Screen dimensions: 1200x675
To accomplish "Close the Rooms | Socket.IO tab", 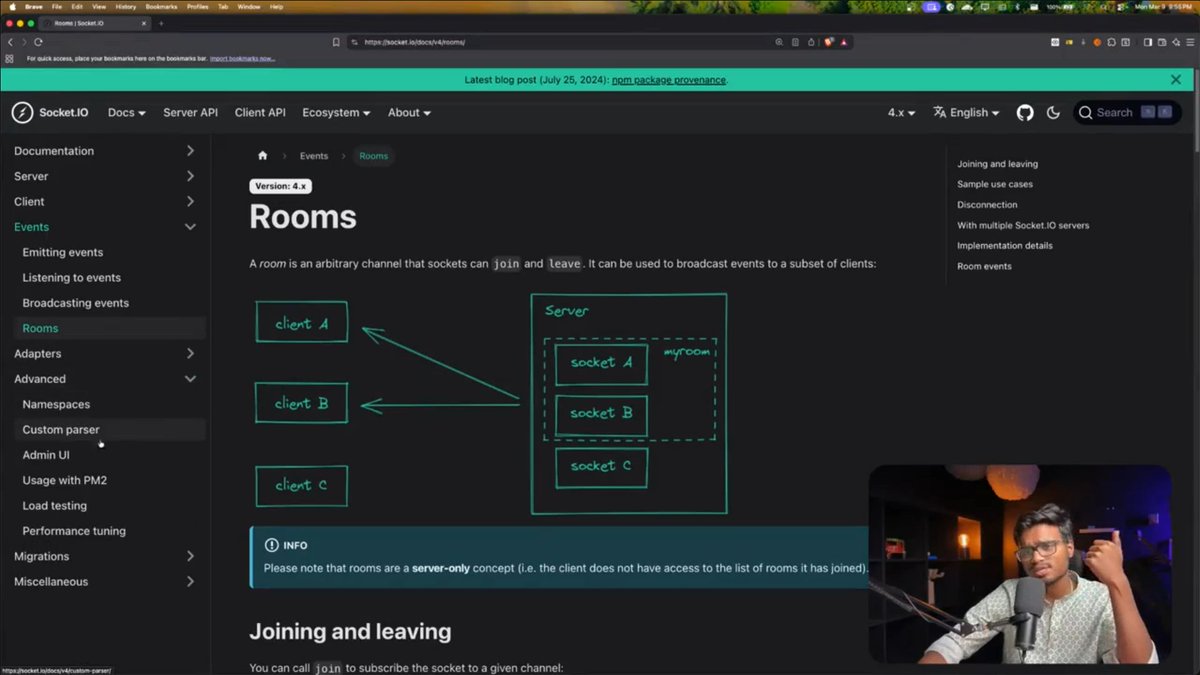I will 146,23.
